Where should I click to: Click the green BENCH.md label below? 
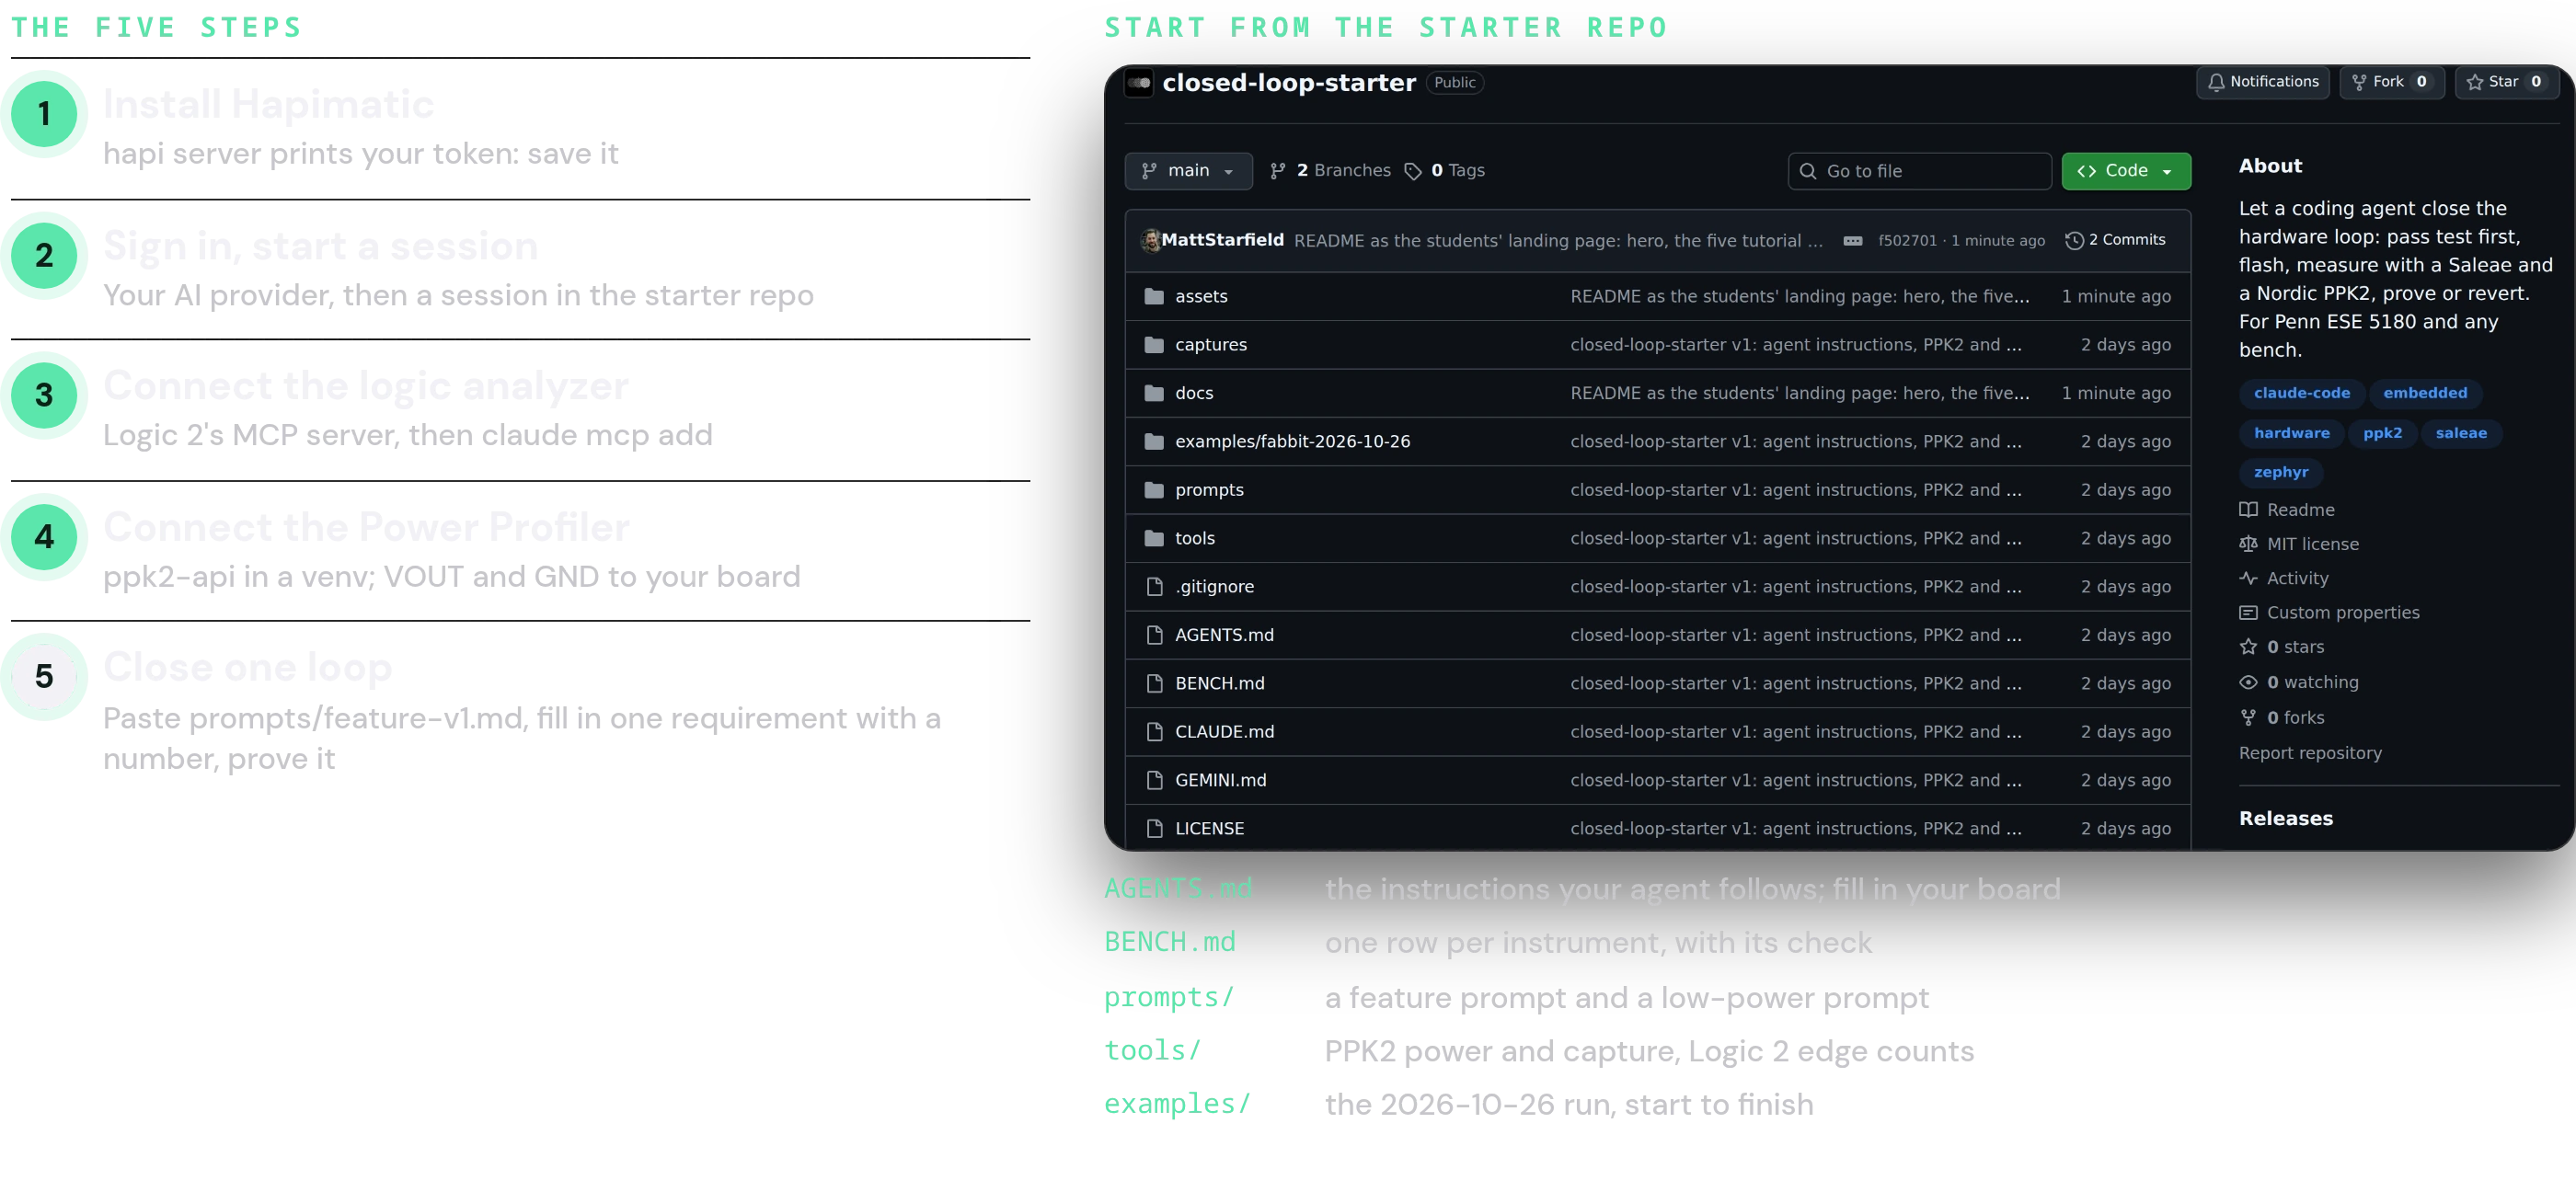coord(1169,942)
